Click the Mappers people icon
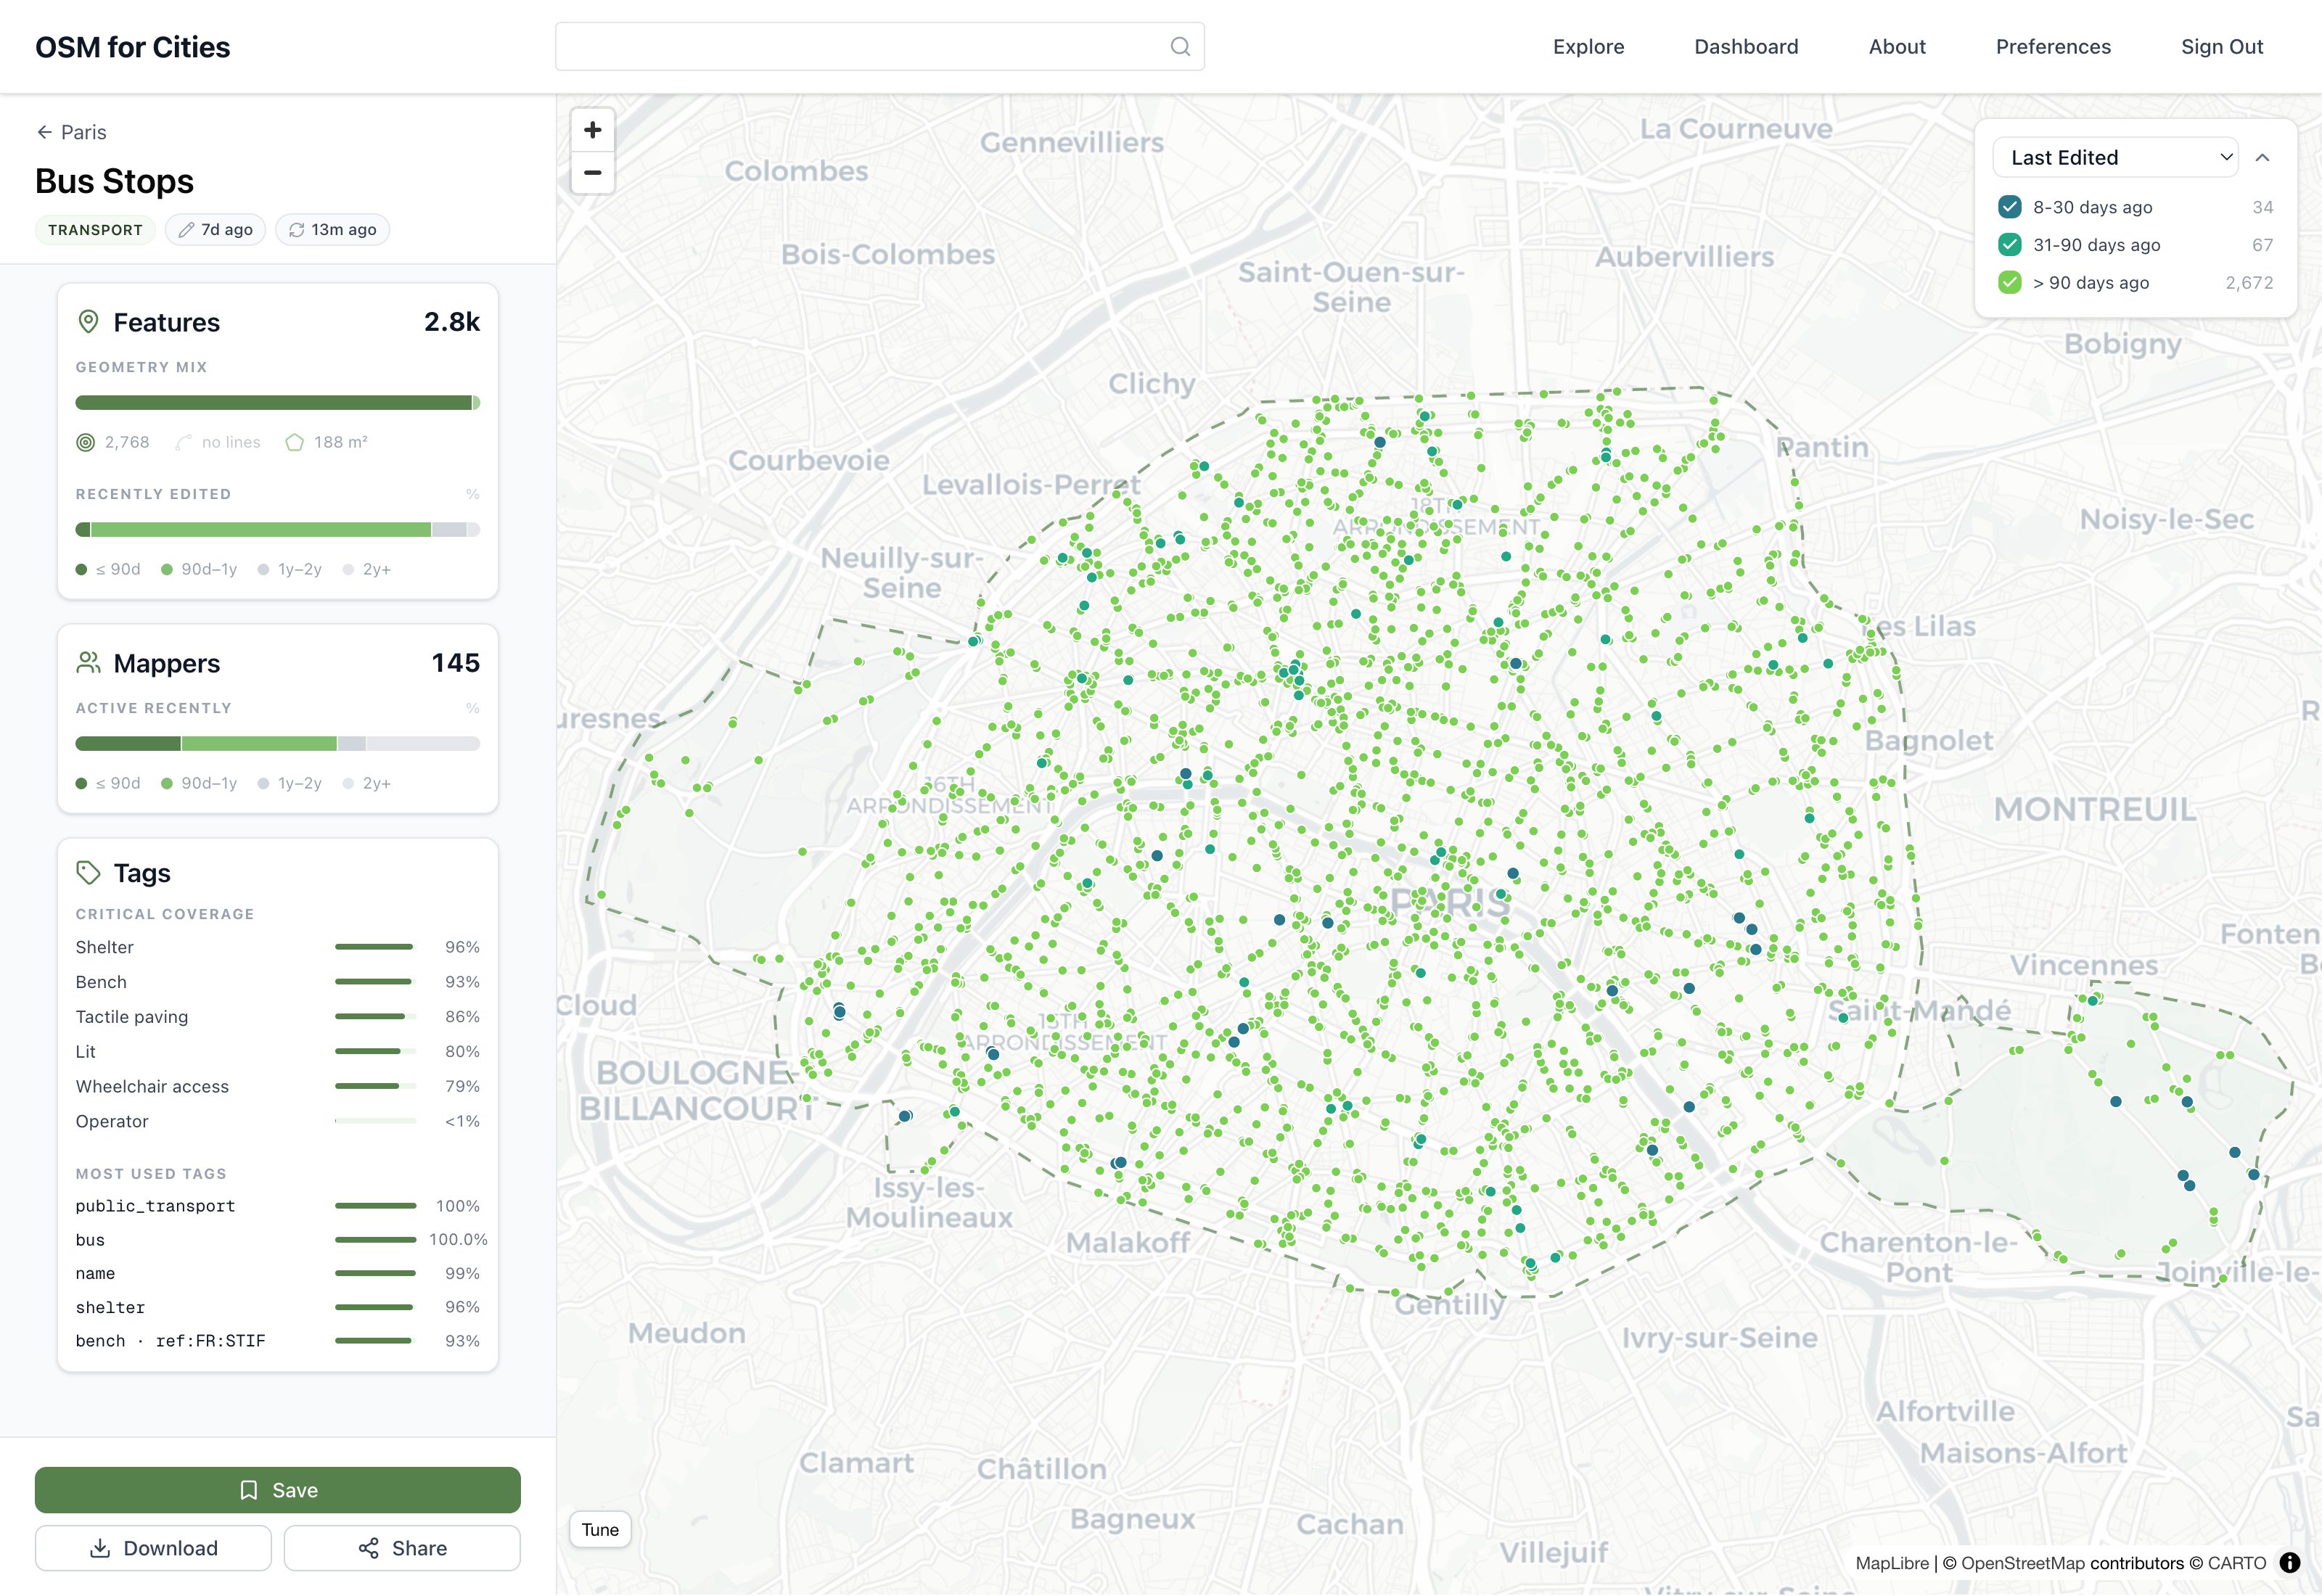This screenshot has width=2322, height=1596. pyautogui.click(x=88, y=663)
